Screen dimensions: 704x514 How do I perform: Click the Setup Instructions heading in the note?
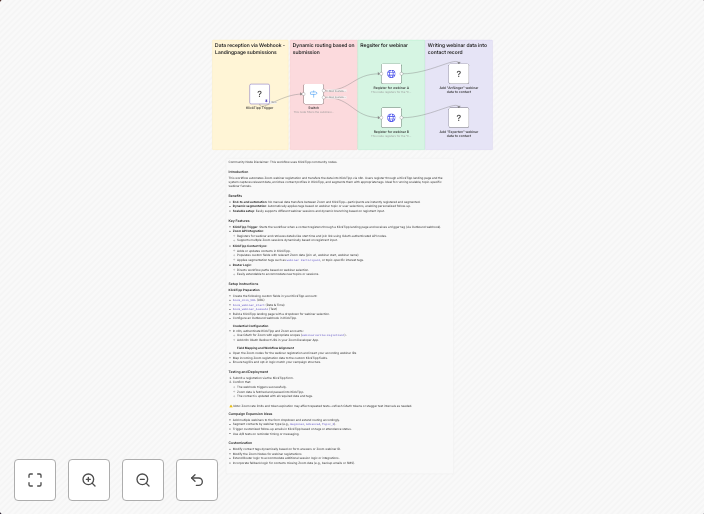(243, 284)
